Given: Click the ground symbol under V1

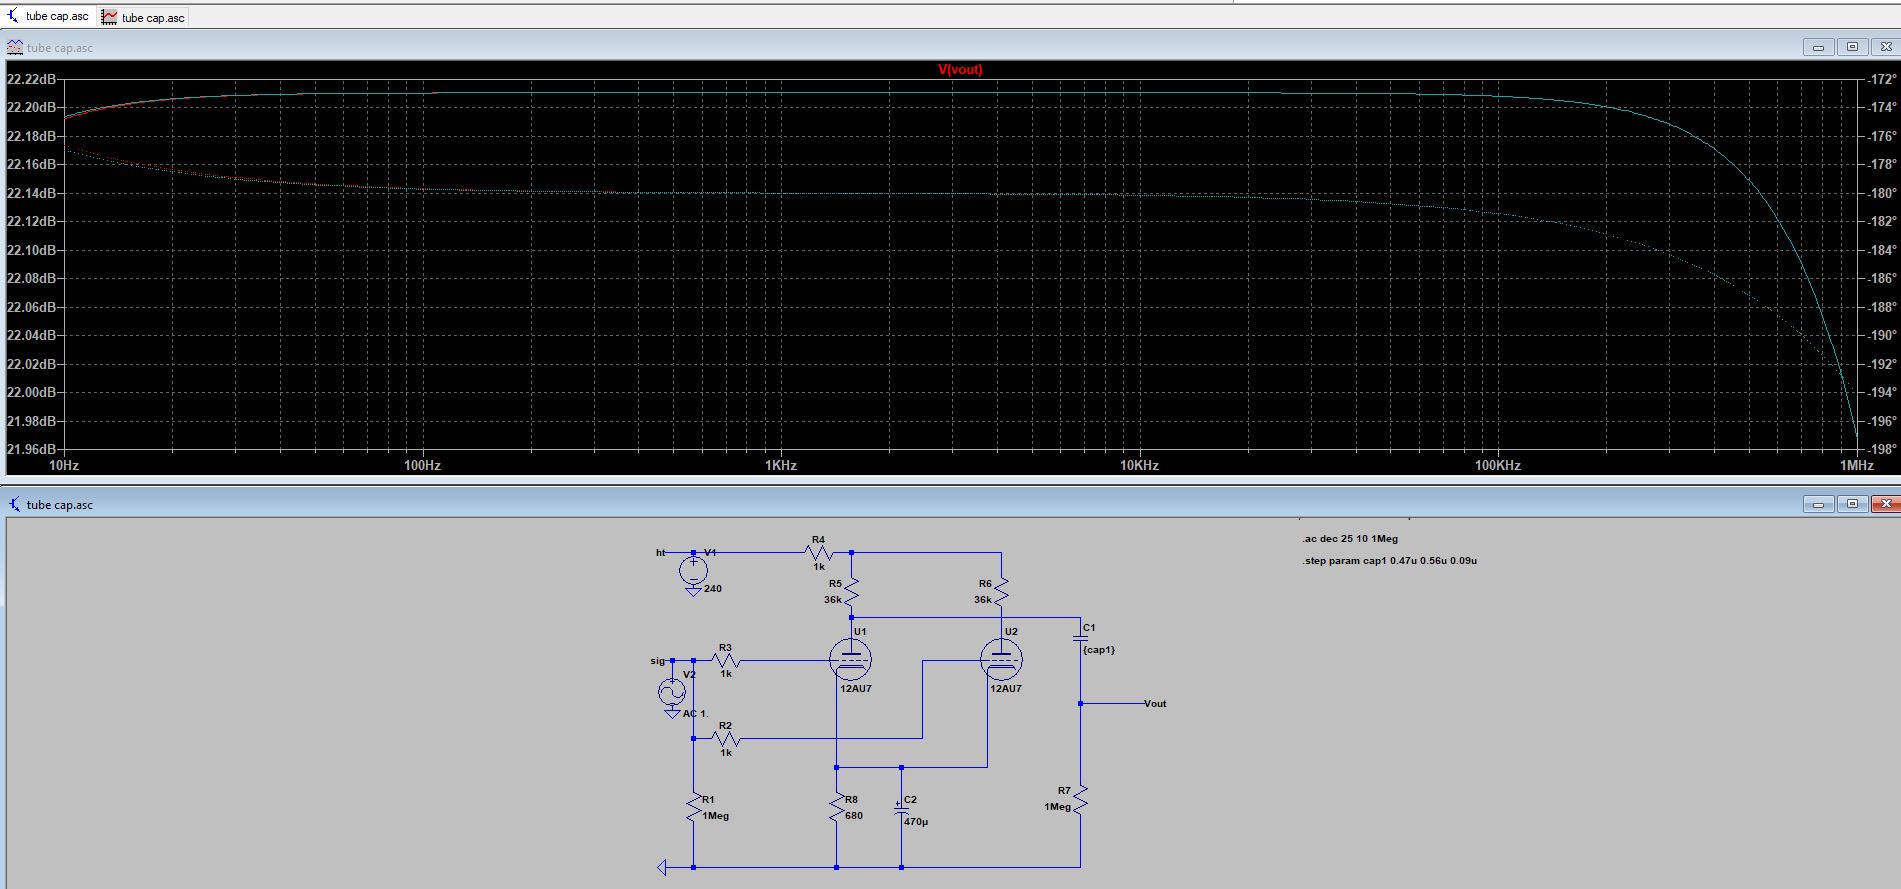Looking at the screenshot, I should pyautogui.click(x=693, y=591).
